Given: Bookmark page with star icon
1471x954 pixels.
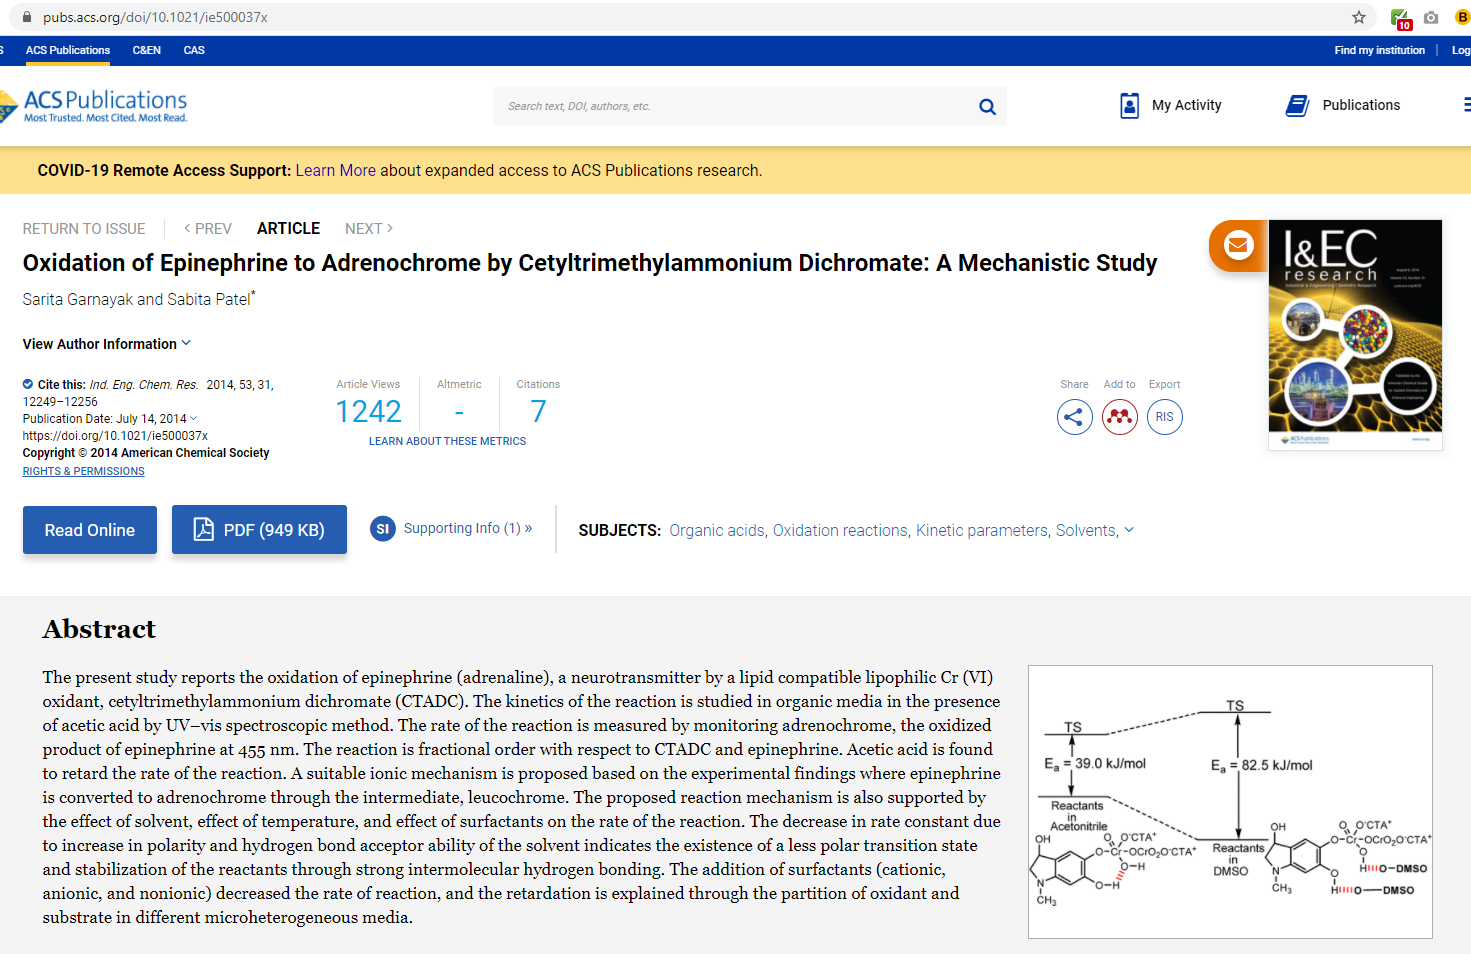Looking at the screenshot, I should pos(1358,17).
